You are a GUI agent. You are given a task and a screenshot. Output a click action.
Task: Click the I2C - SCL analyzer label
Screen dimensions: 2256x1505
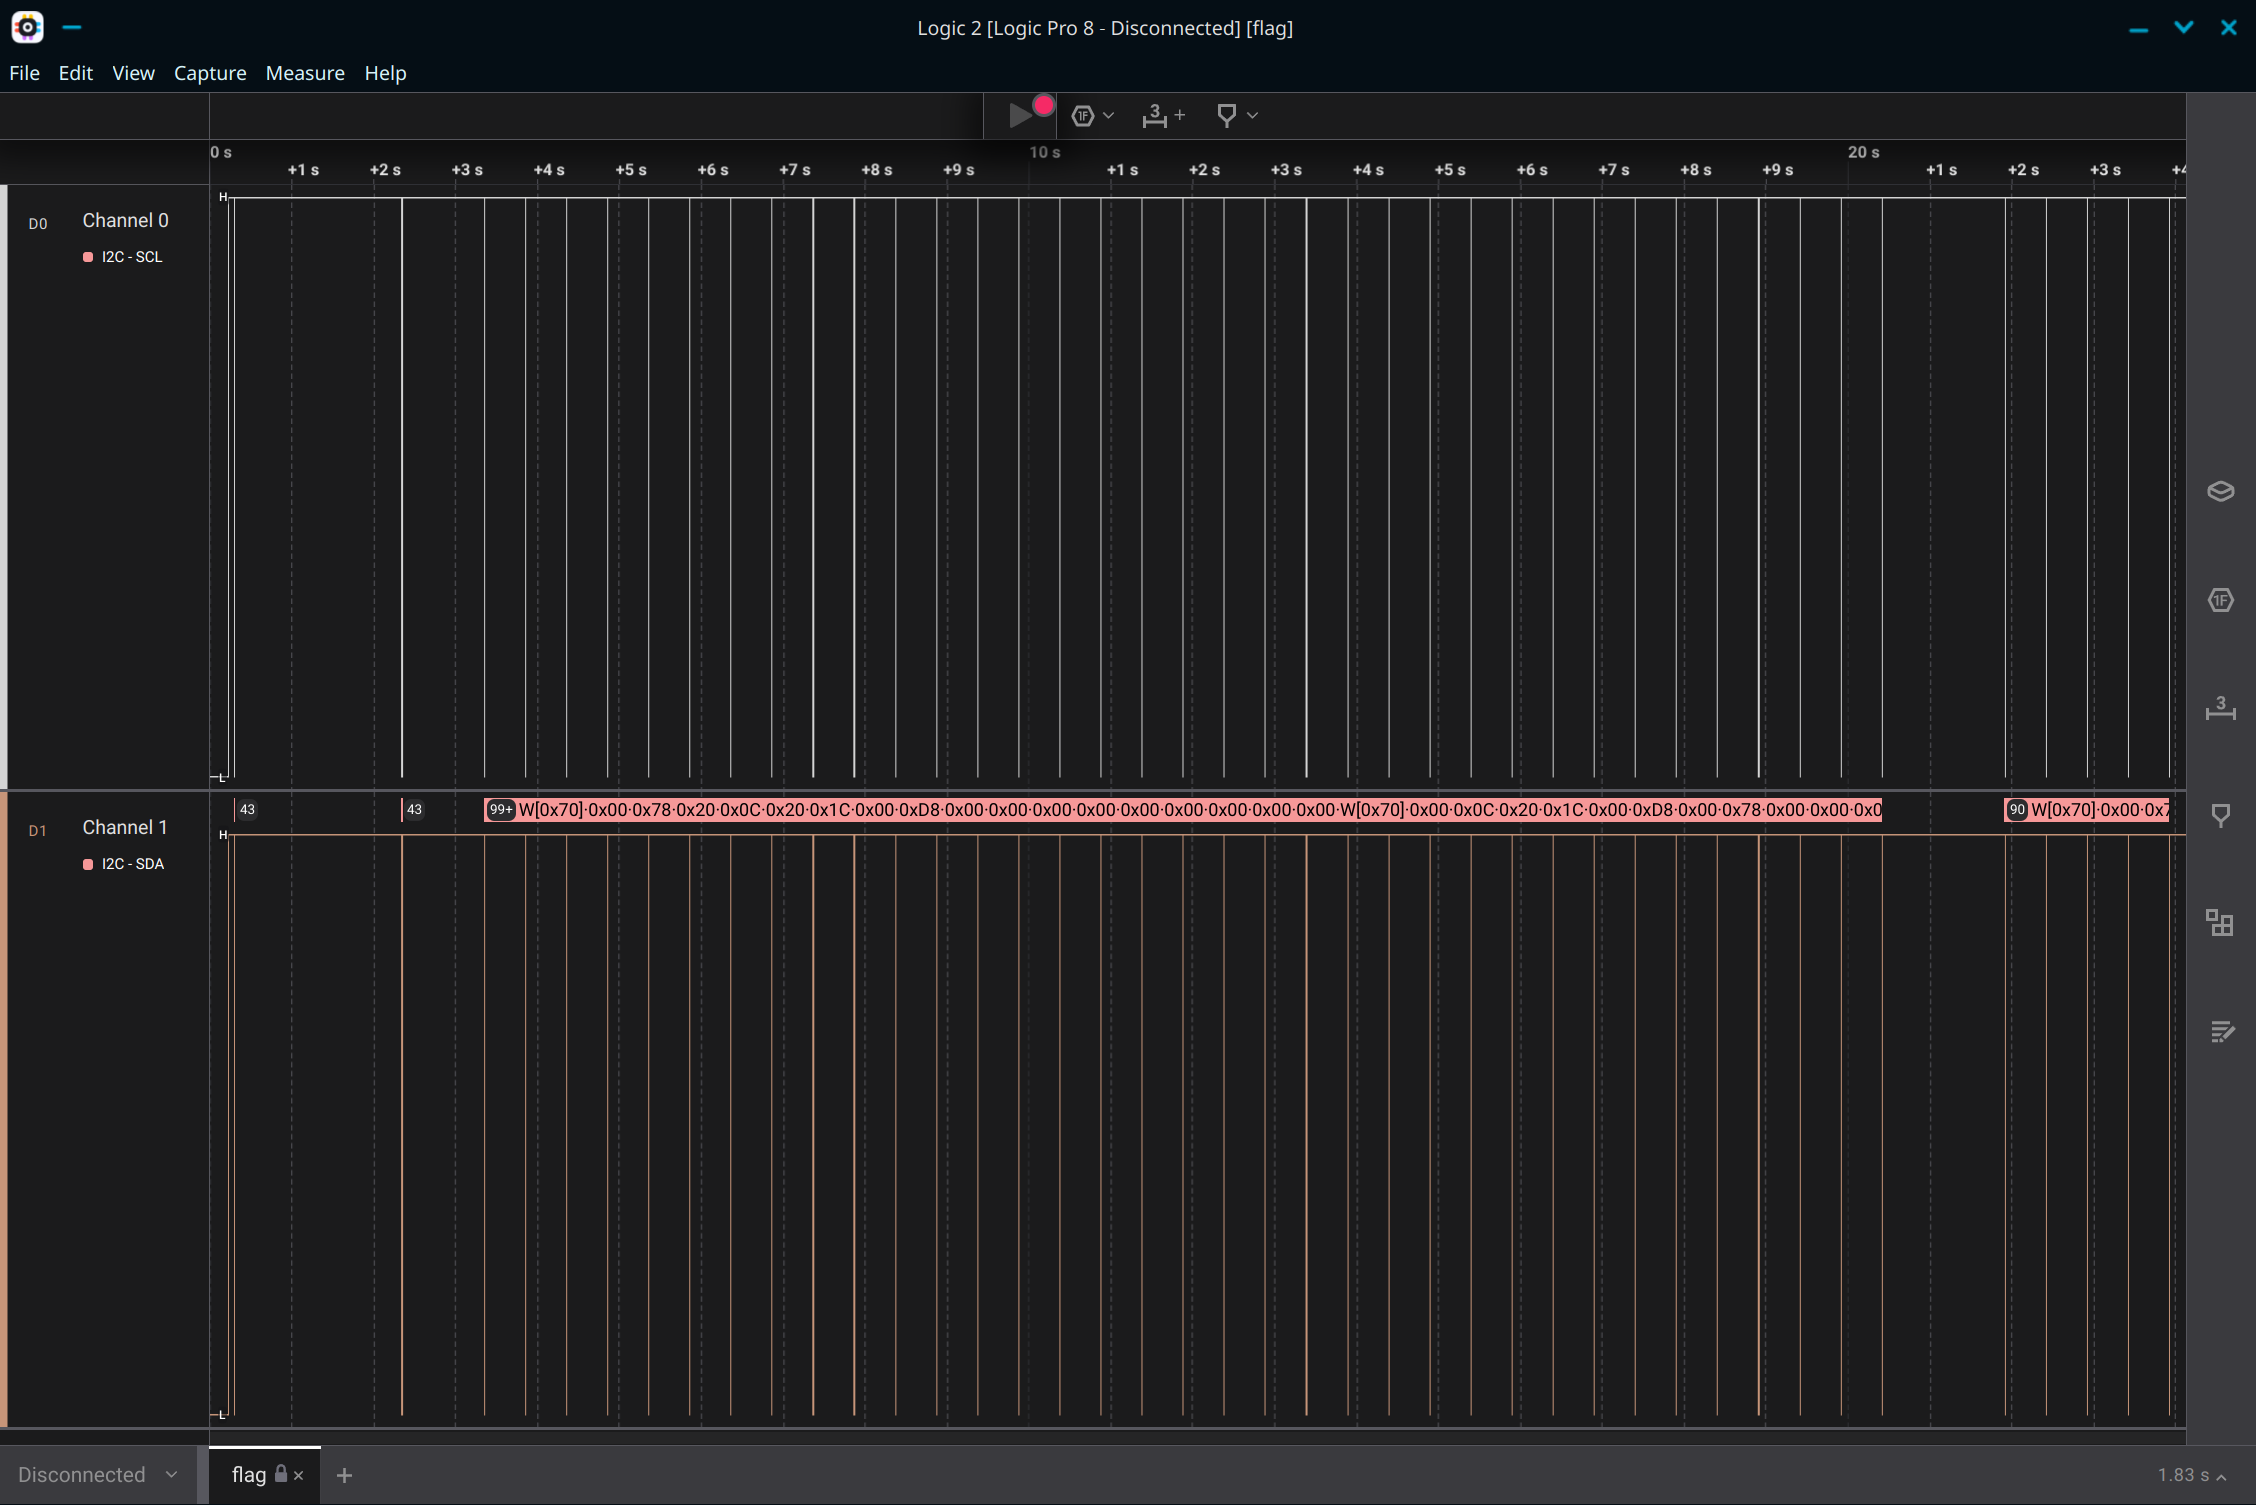(132, 257)
